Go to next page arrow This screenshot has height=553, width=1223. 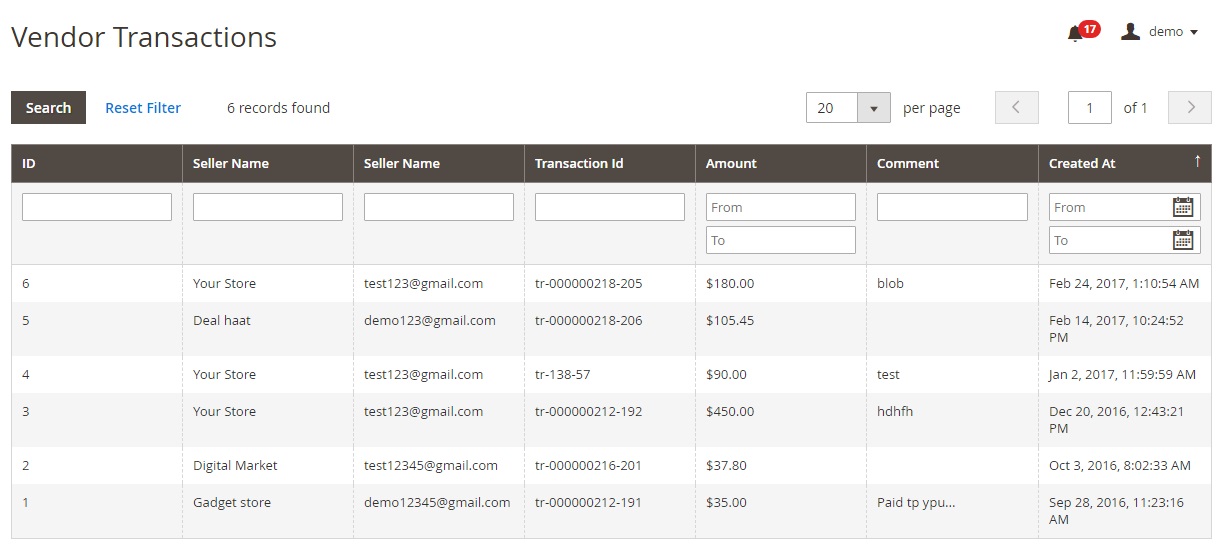coord(1190,108)
